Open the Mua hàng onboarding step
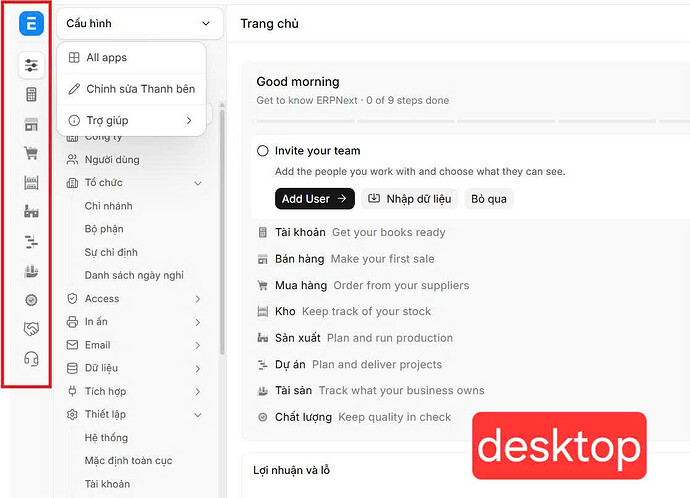690x498 pixels. [x=363, y=286]
